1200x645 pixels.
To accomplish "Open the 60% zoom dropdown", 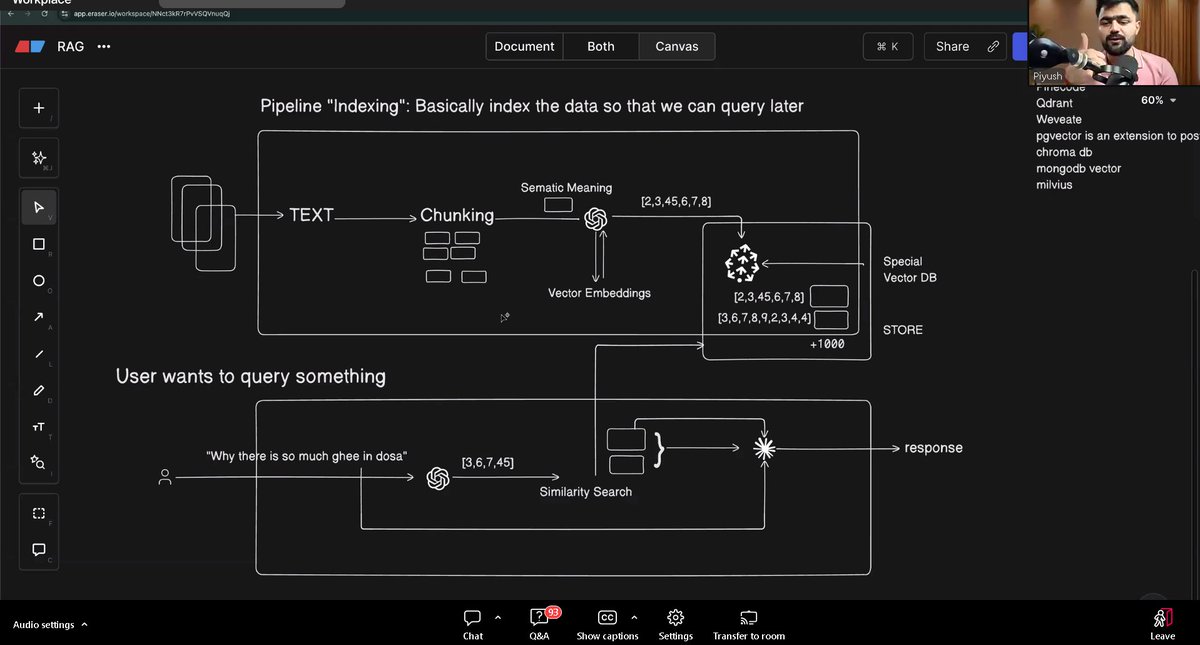I will click(1158, 100).
